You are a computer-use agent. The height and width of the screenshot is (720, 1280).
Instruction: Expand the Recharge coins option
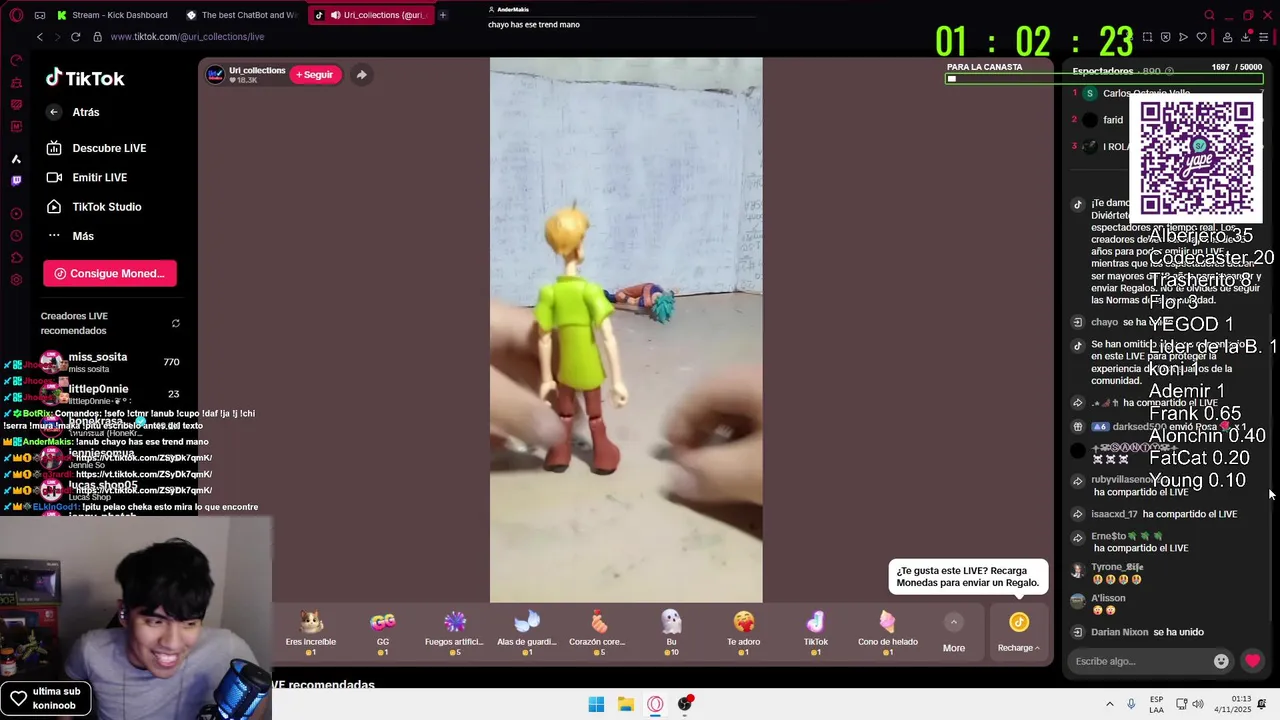[x=1019, y=632]
